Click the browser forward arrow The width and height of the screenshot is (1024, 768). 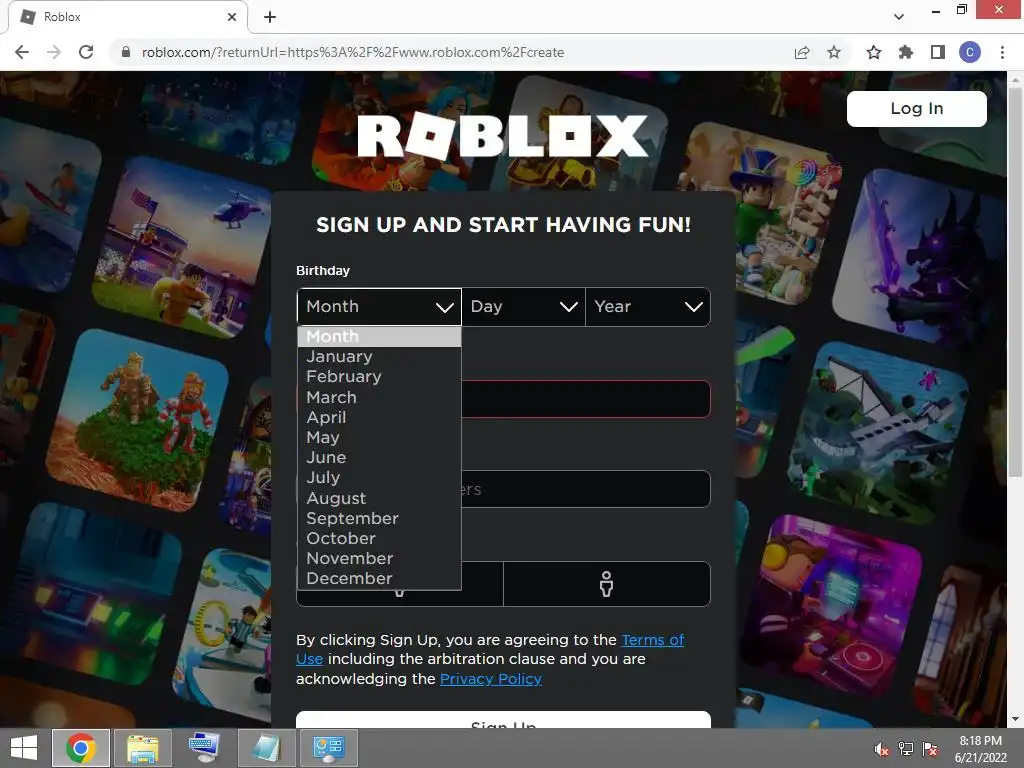coord(54,52)
